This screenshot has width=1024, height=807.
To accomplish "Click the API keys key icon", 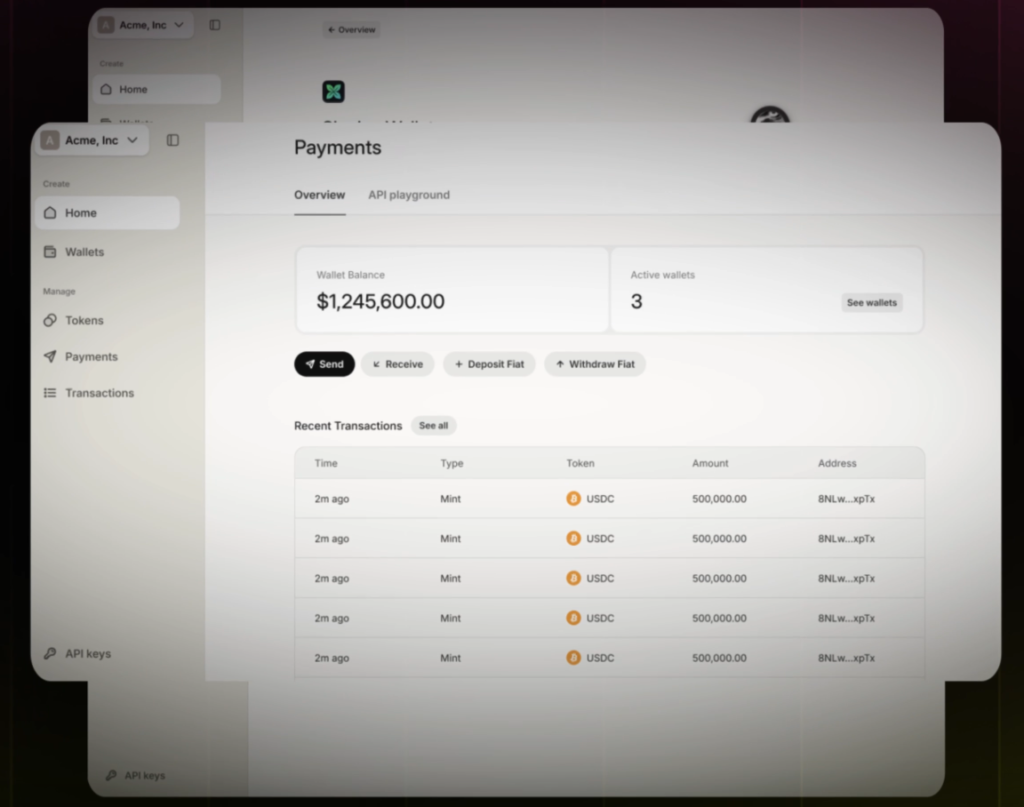I will pyautogui.click(x=49, y=653).
